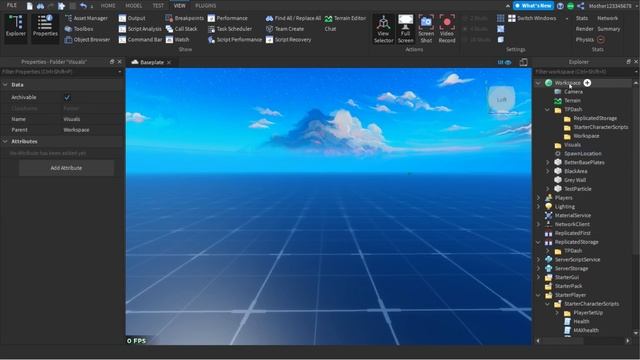Screen dimensions: 640x360
Task: Select the Grey Wall item in Explorer
Action: 575,180
